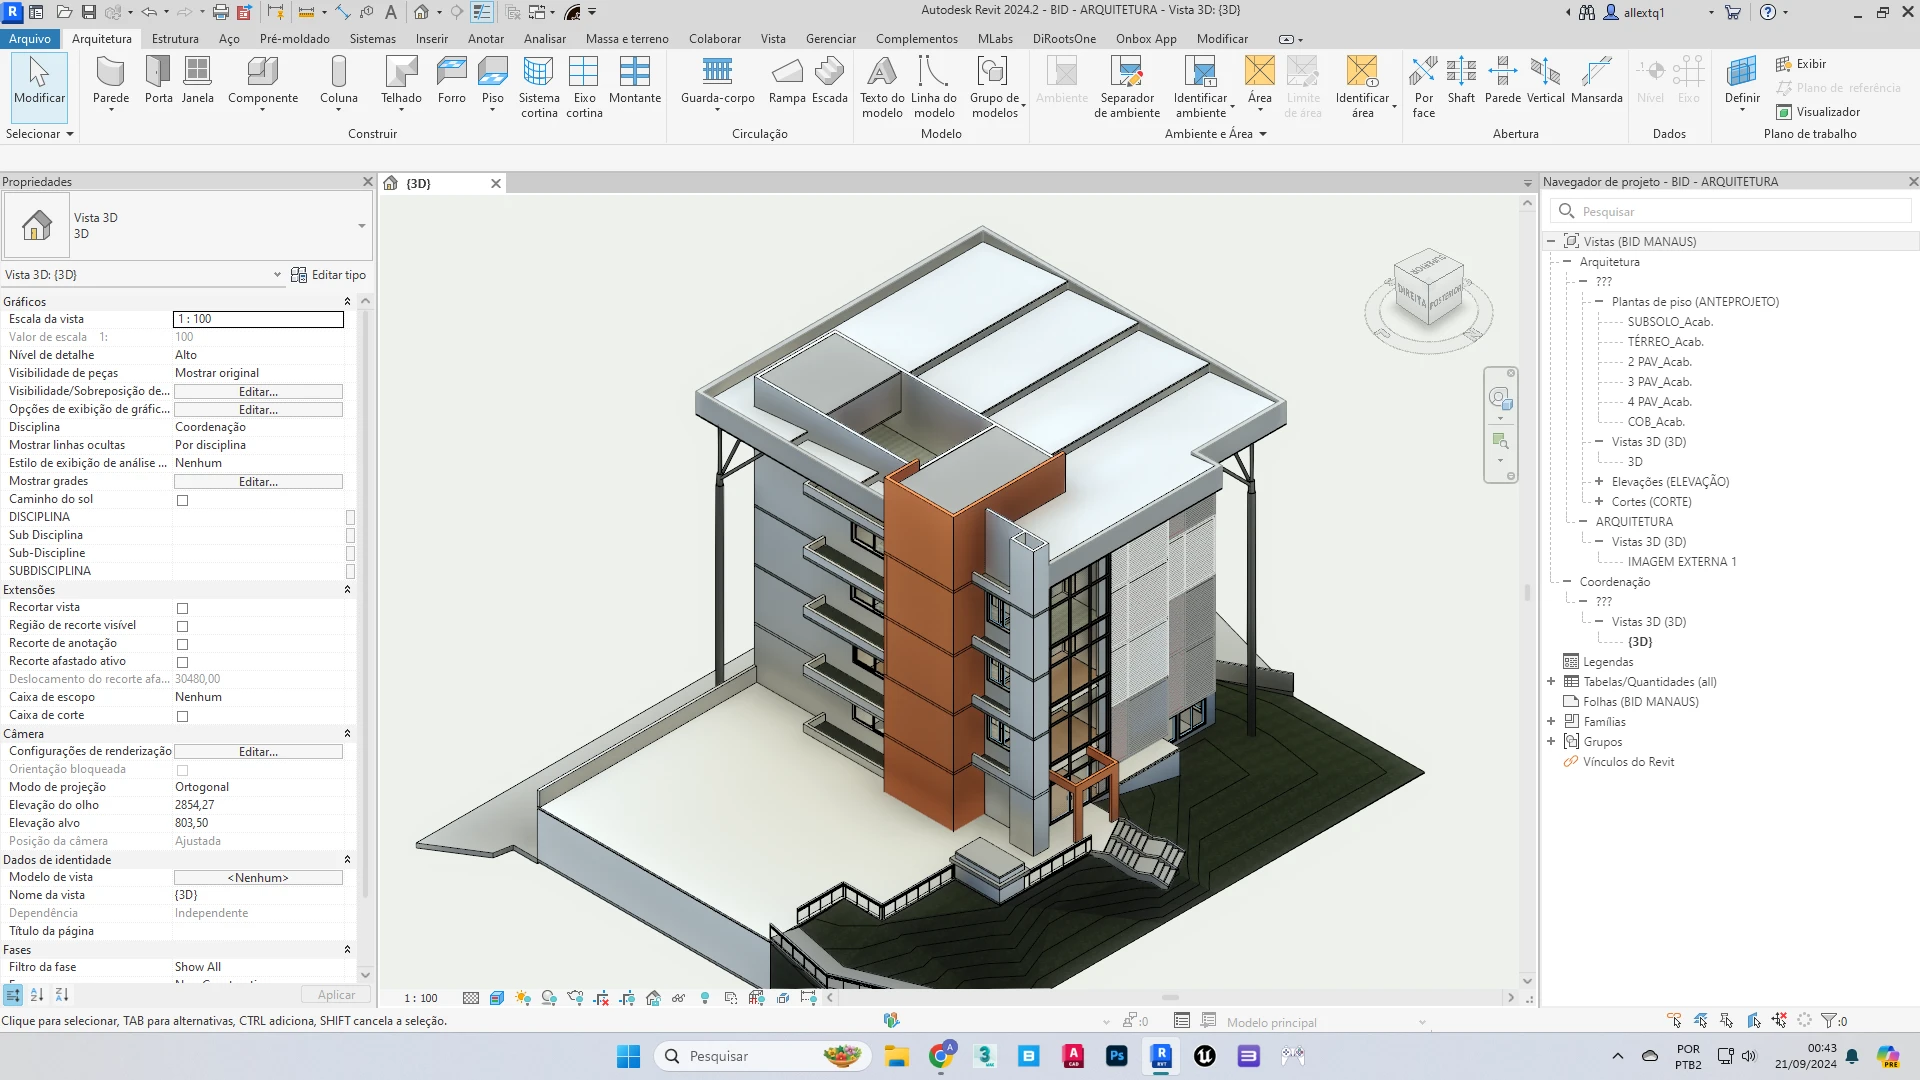Click the Editar tipo button
Image resolution: width=1920 pixels, height=1080 pixels.
329,275
